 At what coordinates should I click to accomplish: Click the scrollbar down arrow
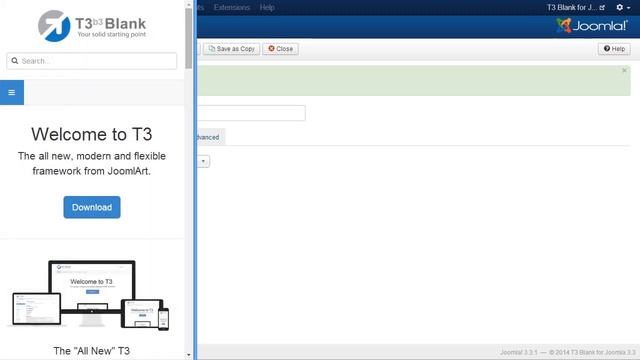click(188, 355)
